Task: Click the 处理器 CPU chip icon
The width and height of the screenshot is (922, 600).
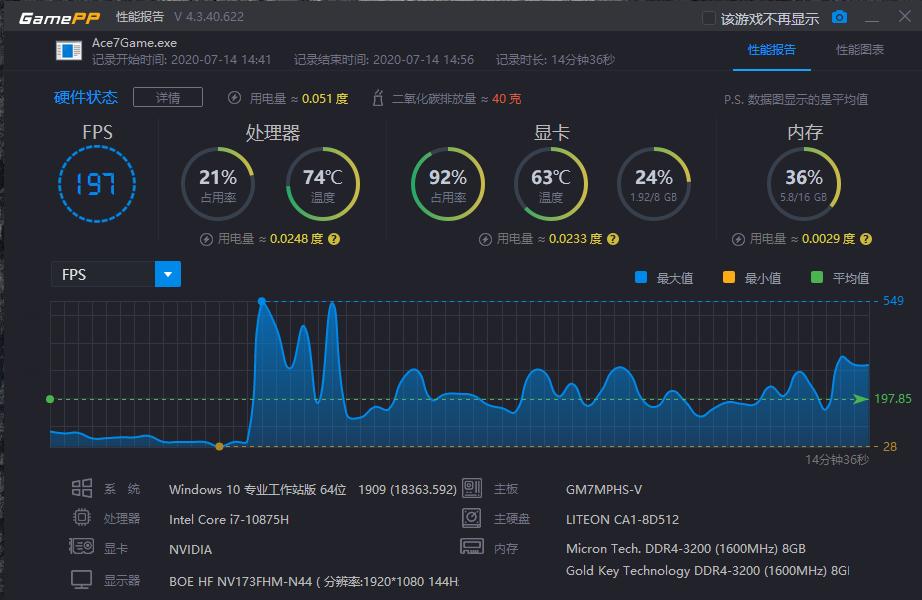Action: 84,518
